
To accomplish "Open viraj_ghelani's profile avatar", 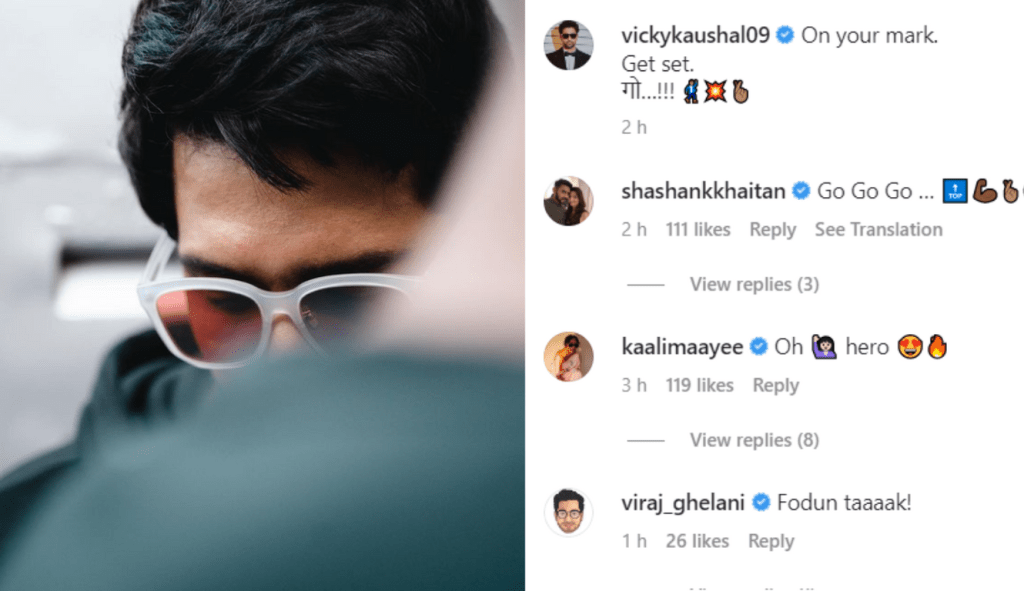I will tap(568, 513).
